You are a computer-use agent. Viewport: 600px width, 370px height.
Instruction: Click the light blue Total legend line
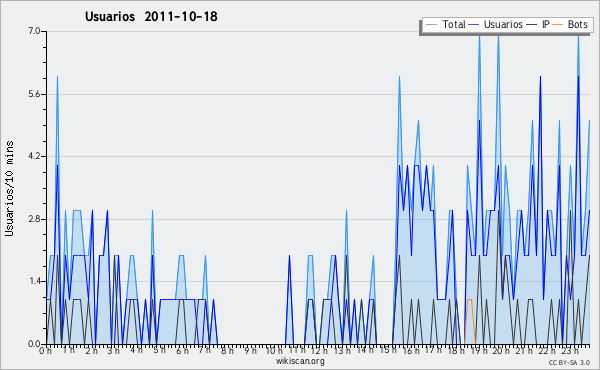coord(432,25)
